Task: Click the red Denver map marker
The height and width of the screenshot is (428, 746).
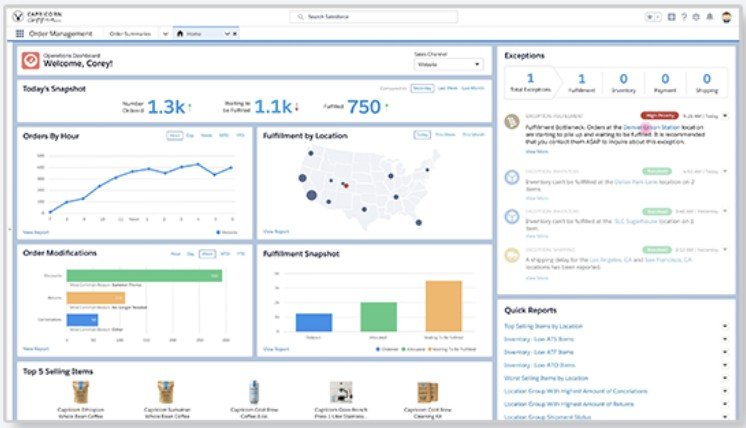Action: 346,186
